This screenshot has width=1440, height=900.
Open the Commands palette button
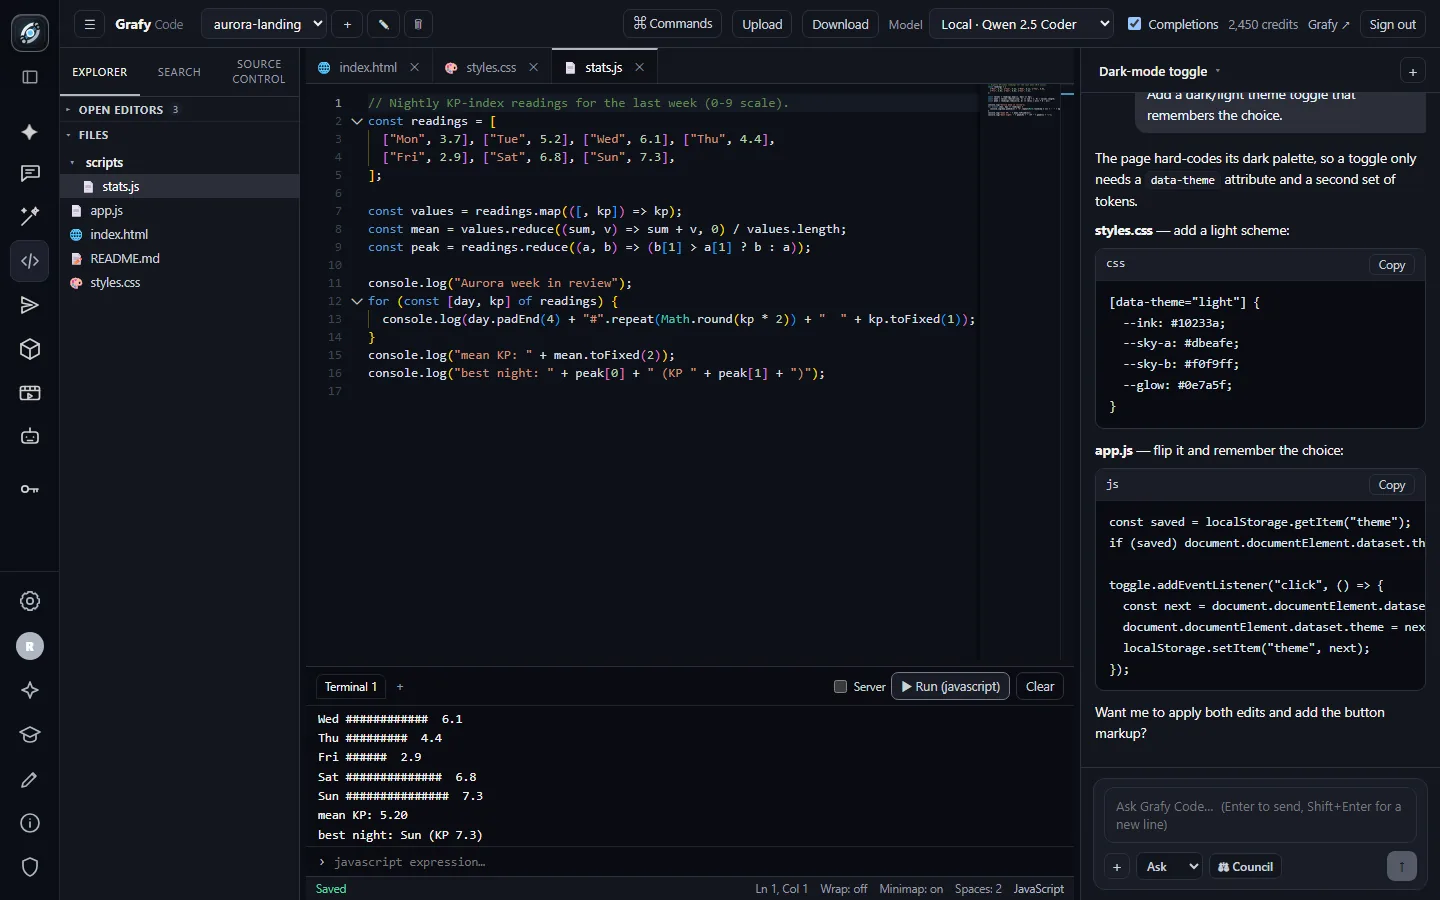click(673, 24)
